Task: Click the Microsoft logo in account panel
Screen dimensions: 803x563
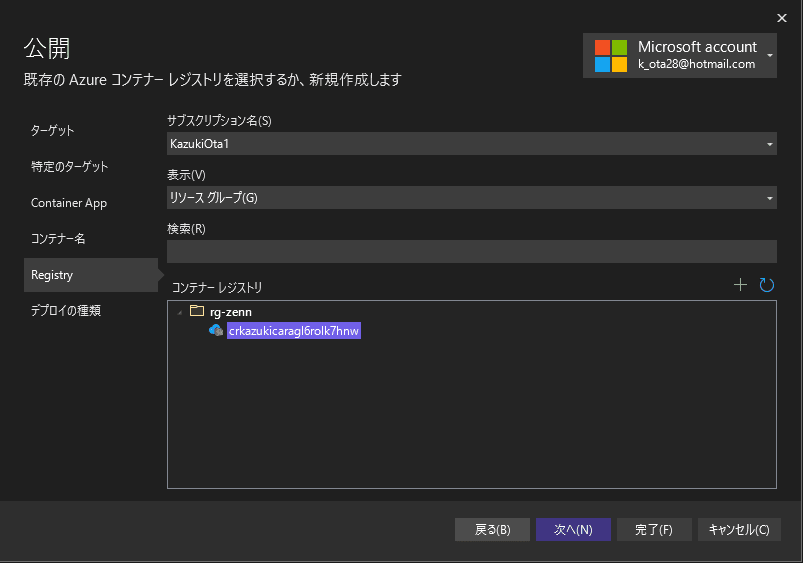Action: click(x=610, y=56)
